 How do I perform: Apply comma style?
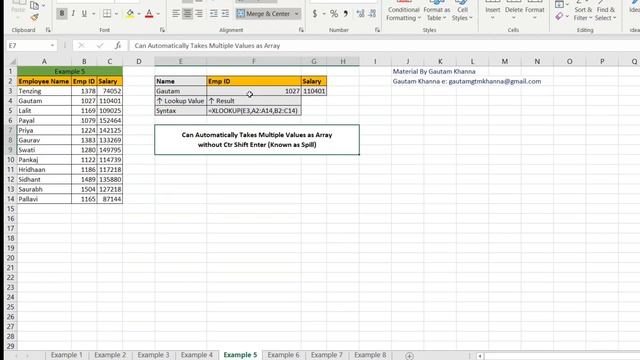pyautogui.click(x=345, y=13)
